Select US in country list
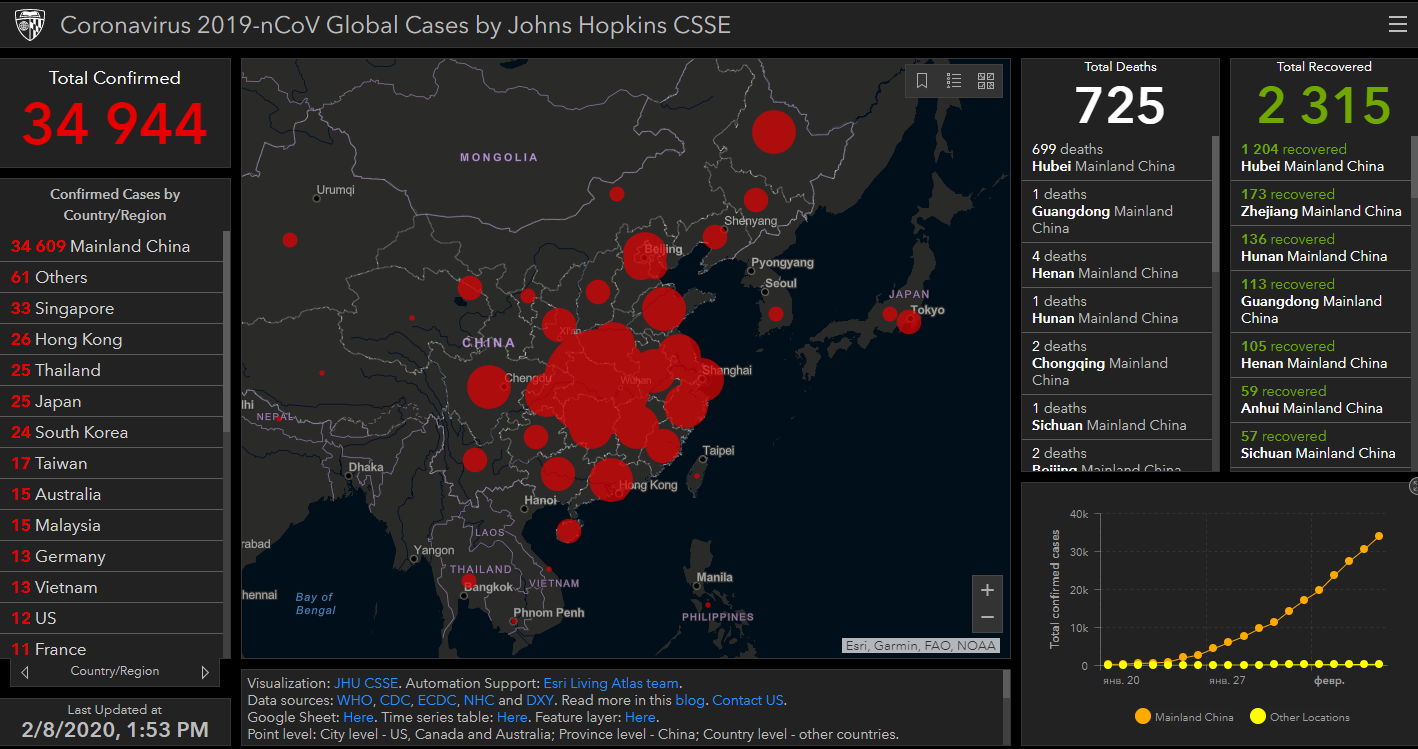 pos(111,618)
